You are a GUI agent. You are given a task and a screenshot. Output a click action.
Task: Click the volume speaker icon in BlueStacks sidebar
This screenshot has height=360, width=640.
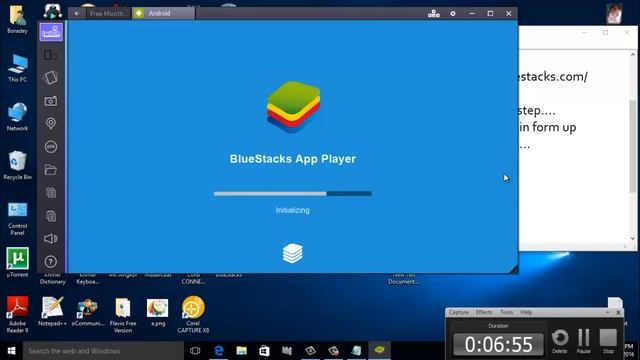point(51,239)
